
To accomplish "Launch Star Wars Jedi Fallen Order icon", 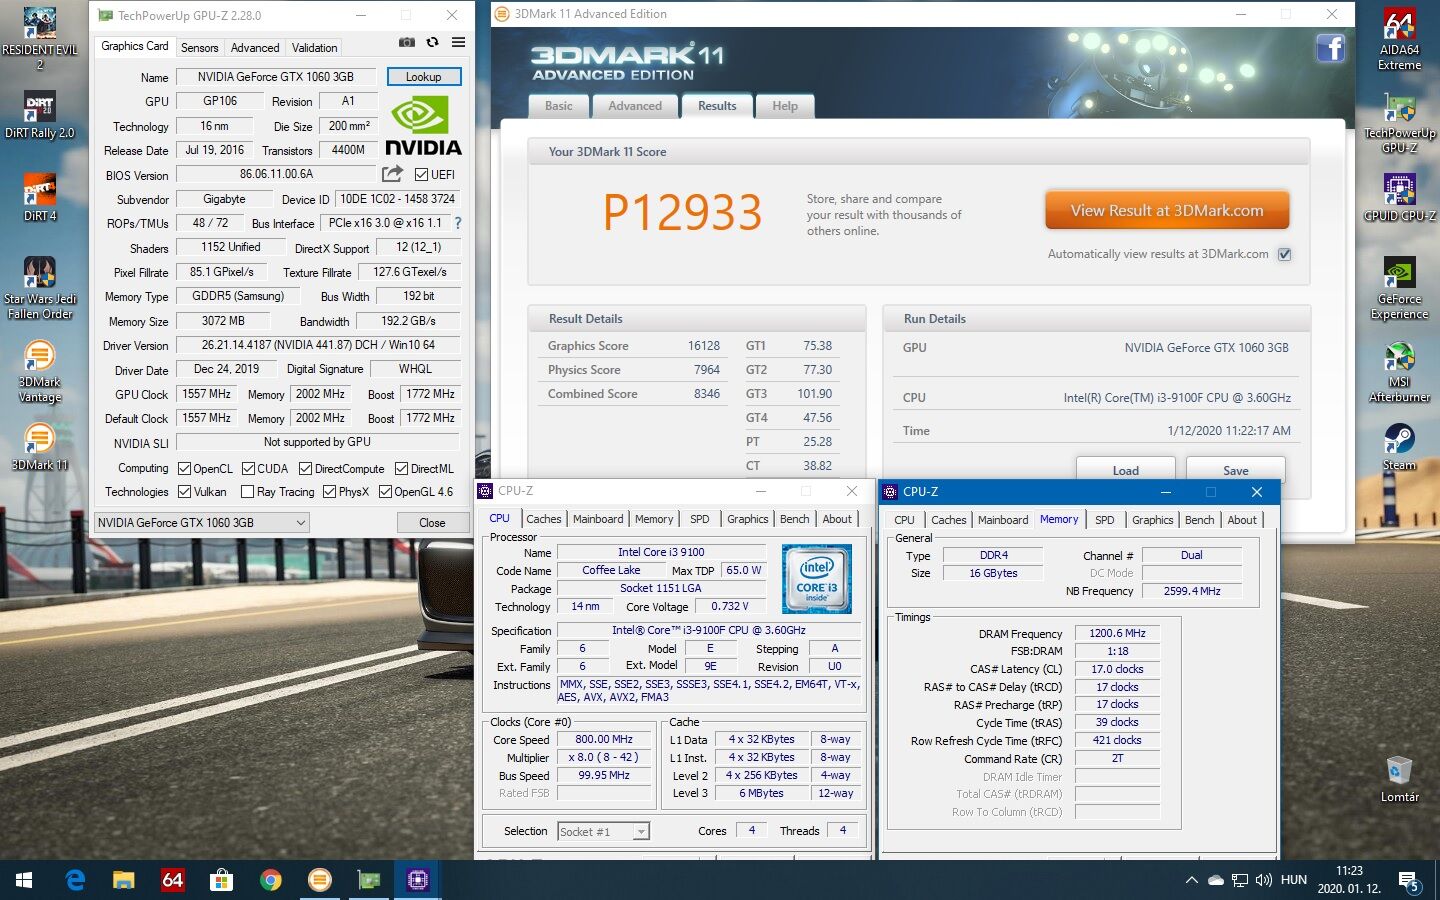I will pos(40,288).
